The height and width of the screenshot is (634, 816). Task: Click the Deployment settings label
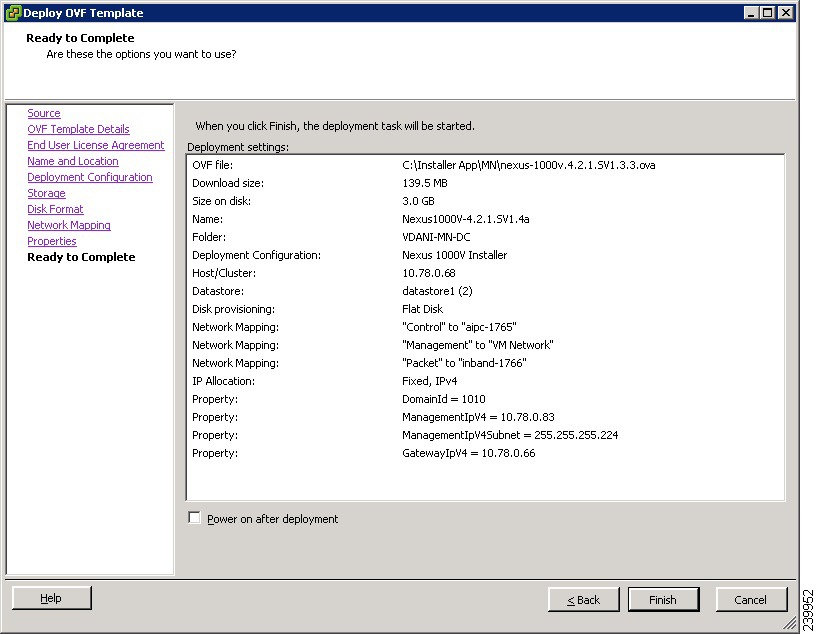point(238,147)
